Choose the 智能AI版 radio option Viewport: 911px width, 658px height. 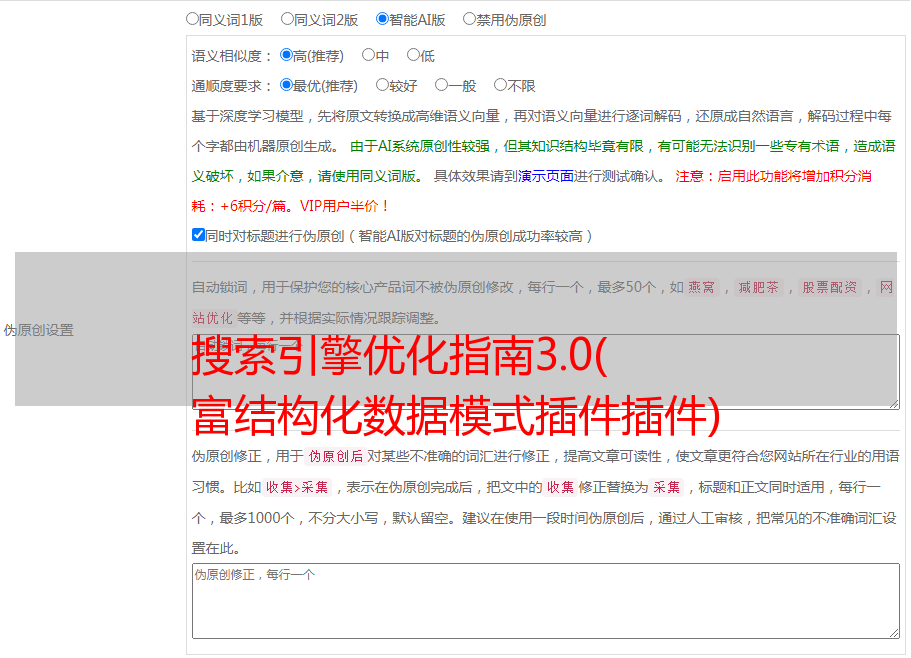pos(382,19)
